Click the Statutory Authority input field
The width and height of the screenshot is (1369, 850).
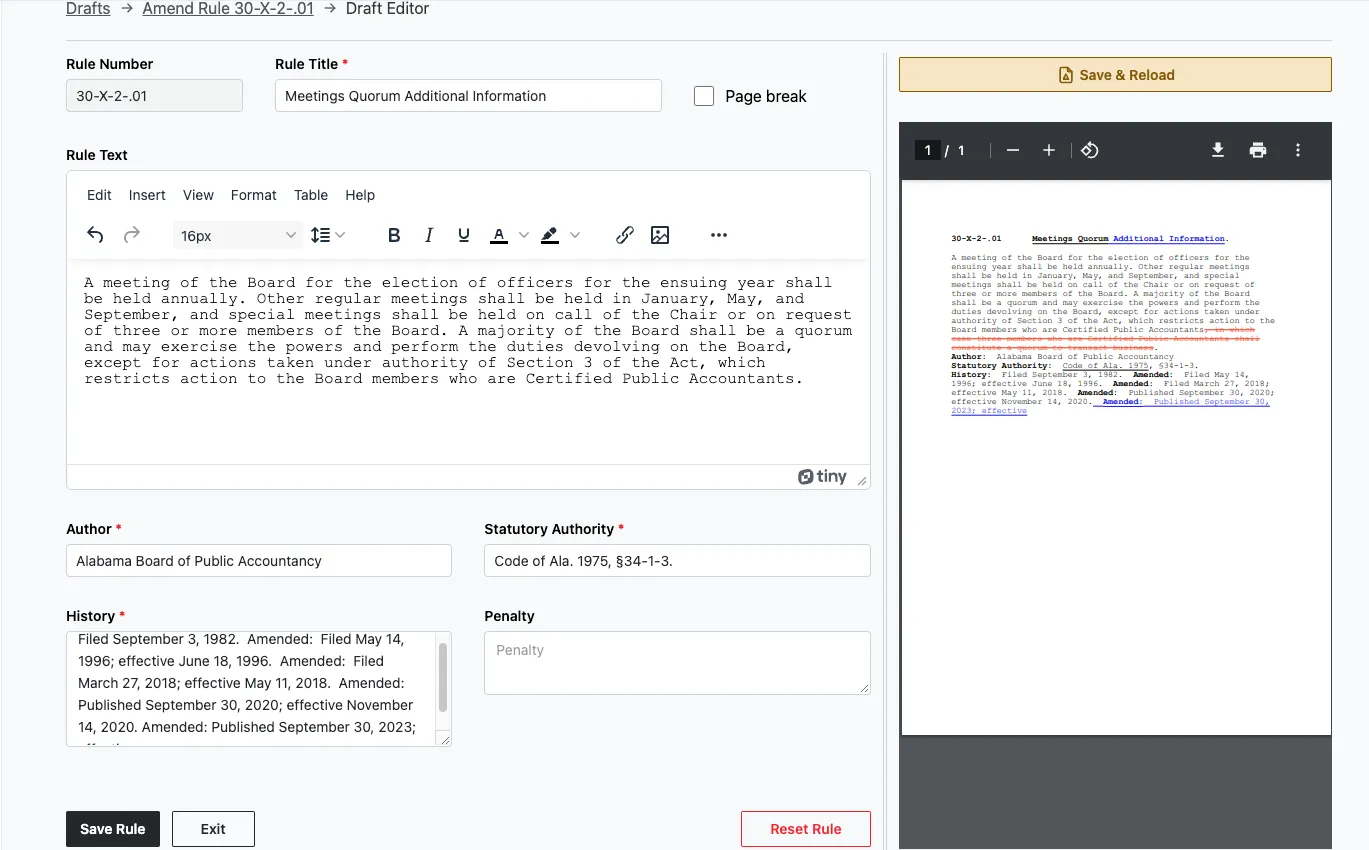(x=677, y=561)
